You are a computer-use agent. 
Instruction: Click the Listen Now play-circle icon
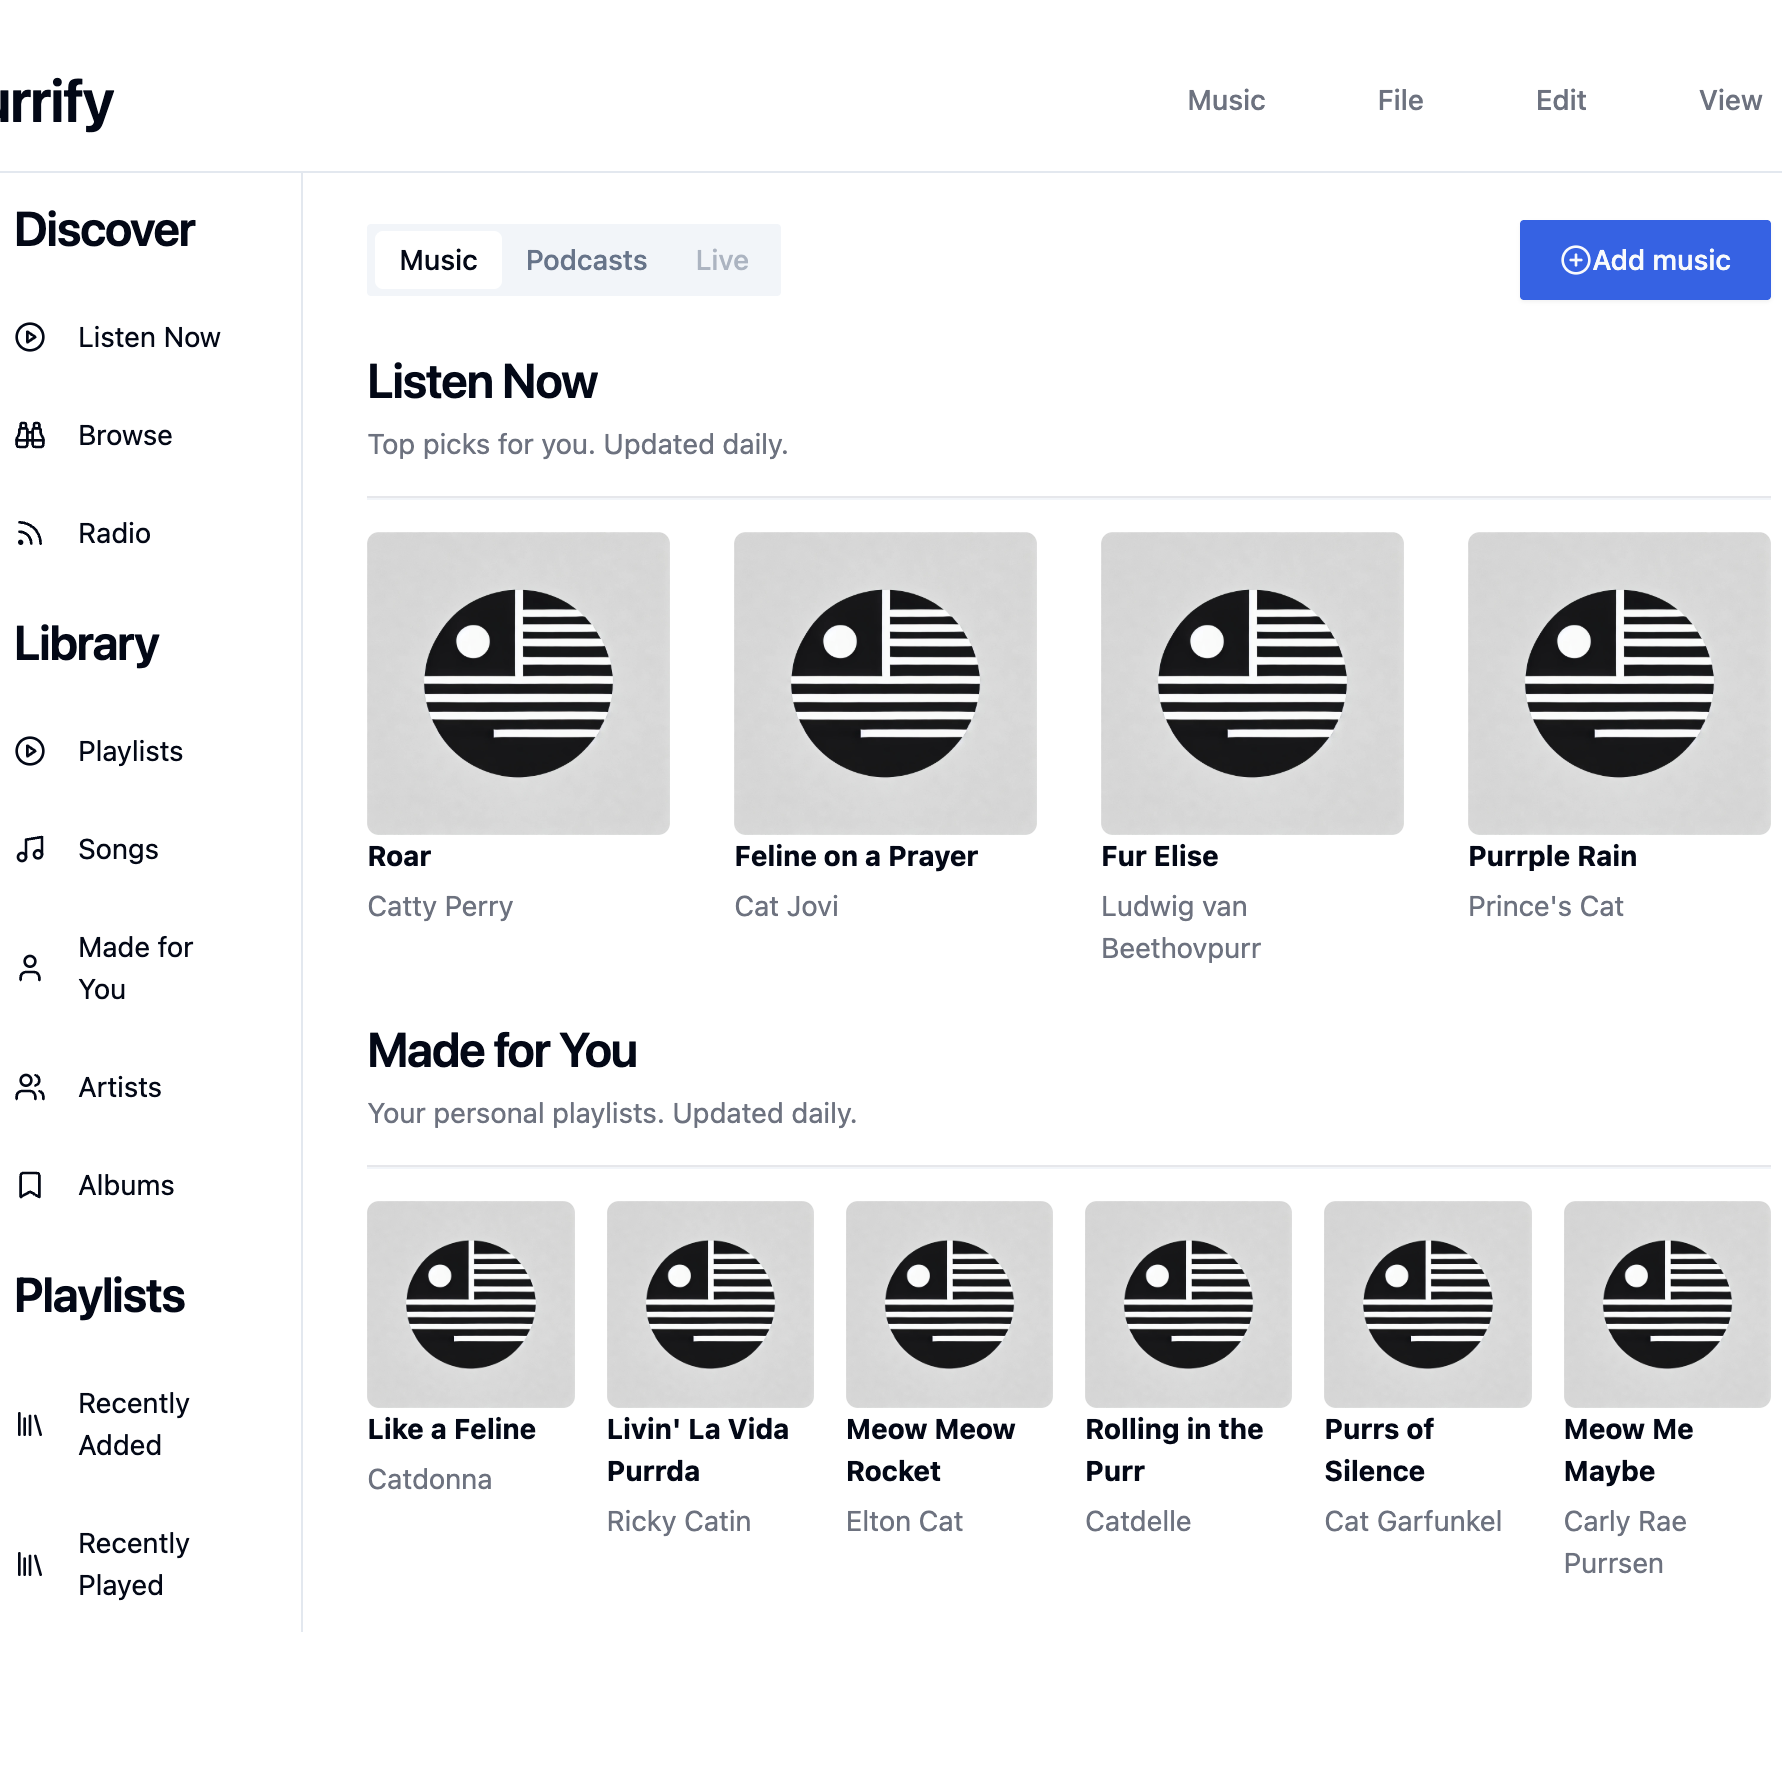tap(30, 337)
